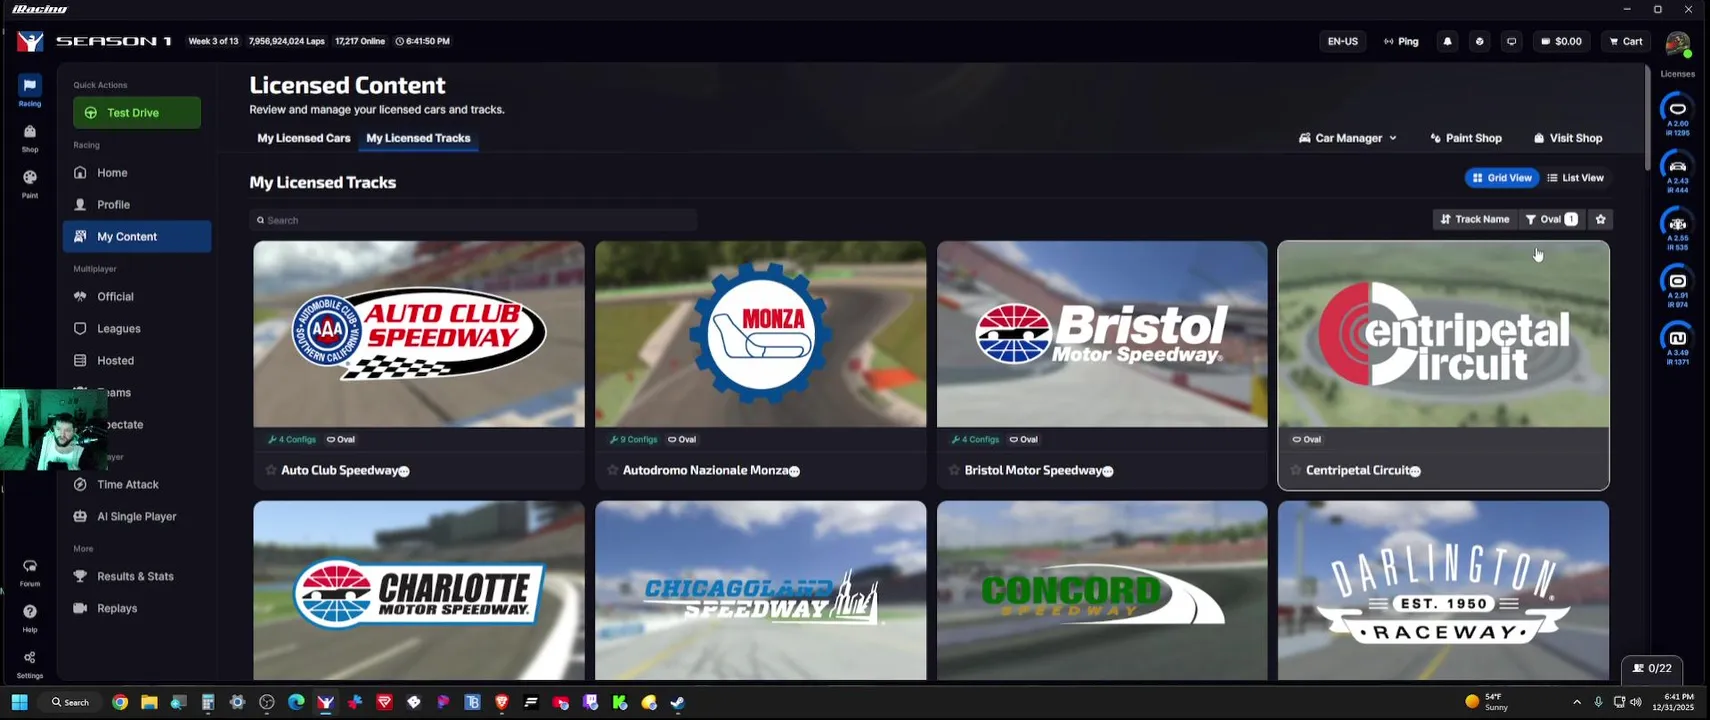Open Steam from the taskbar
Screen dimensions: 1710x720
(x=678, y=702)
